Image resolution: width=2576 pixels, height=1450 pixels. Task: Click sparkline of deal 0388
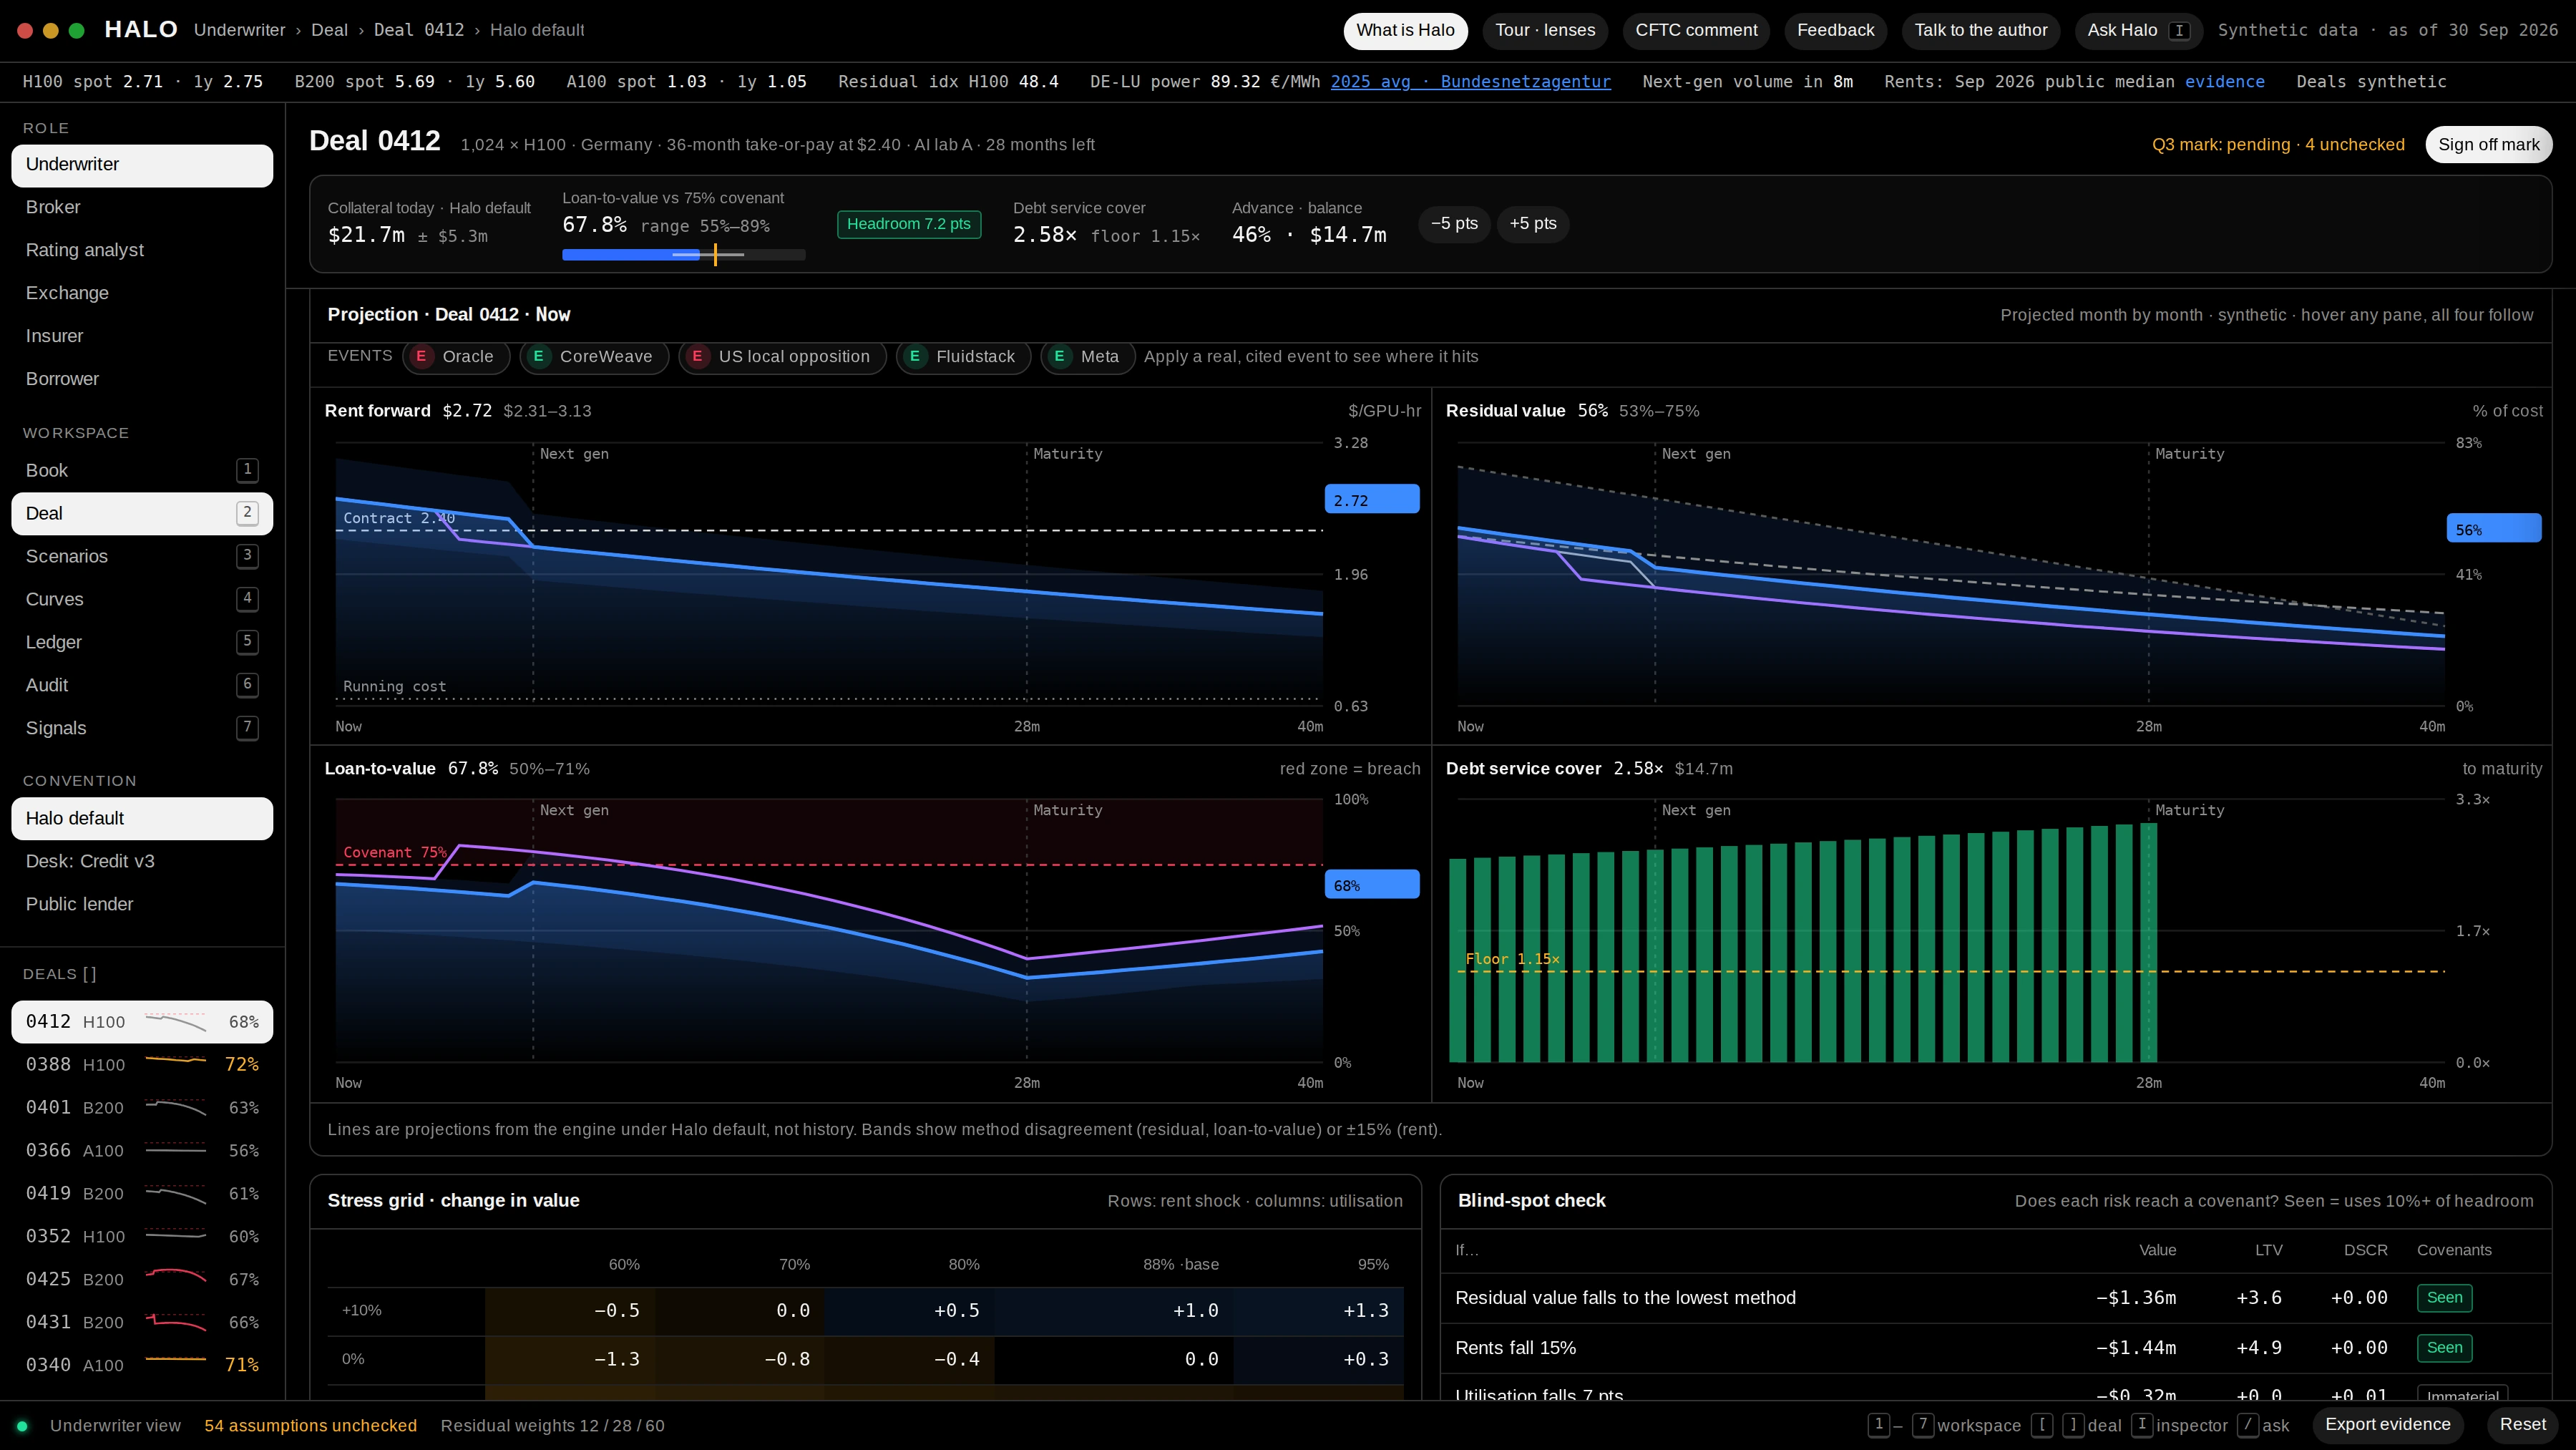coord(176,1060)
